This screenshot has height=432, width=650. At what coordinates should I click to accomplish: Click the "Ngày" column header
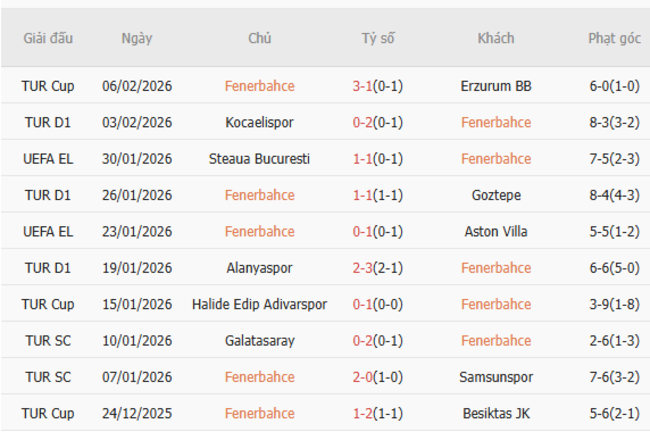[137, 39]
